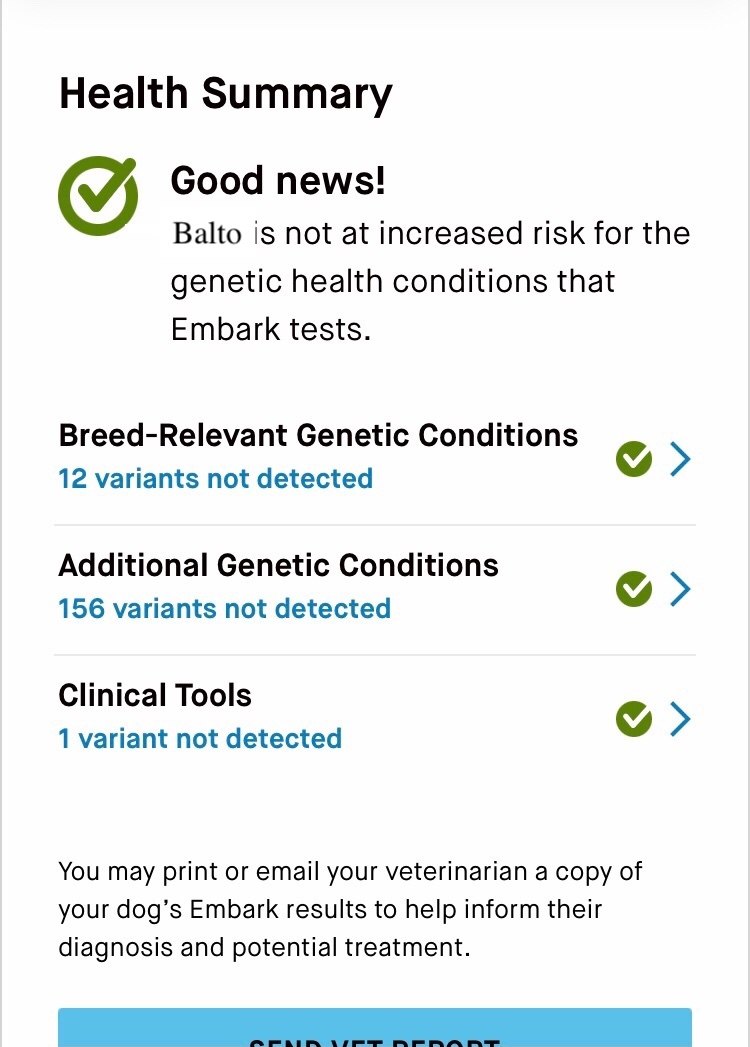The image size is (750, 1047).
Task: Click the Embark tests text line
Action: point(270,329)
